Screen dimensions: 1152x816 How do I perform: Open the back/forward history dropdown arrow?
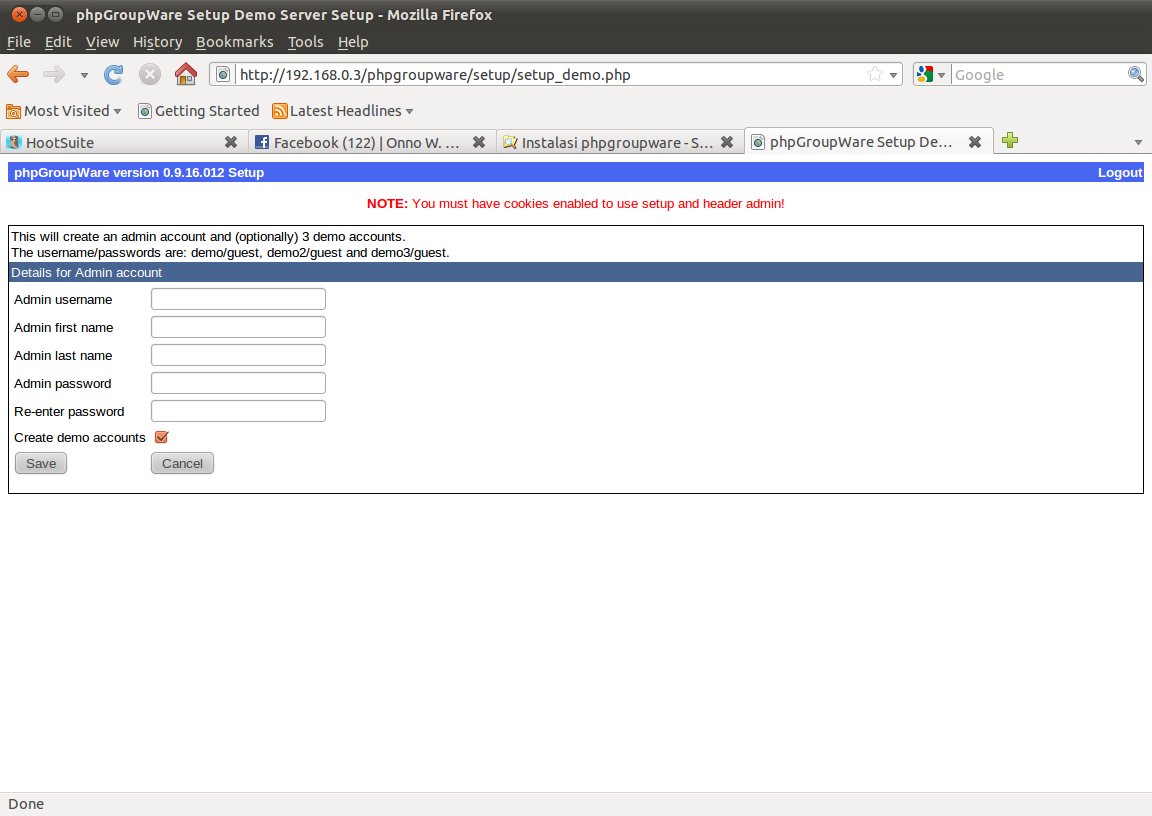(84, 75)
